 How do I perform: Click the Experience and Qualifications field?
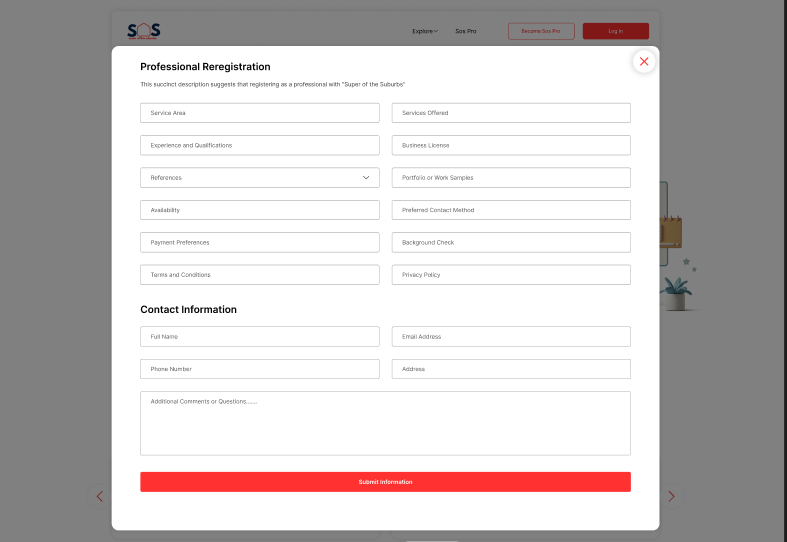point(260,146)
